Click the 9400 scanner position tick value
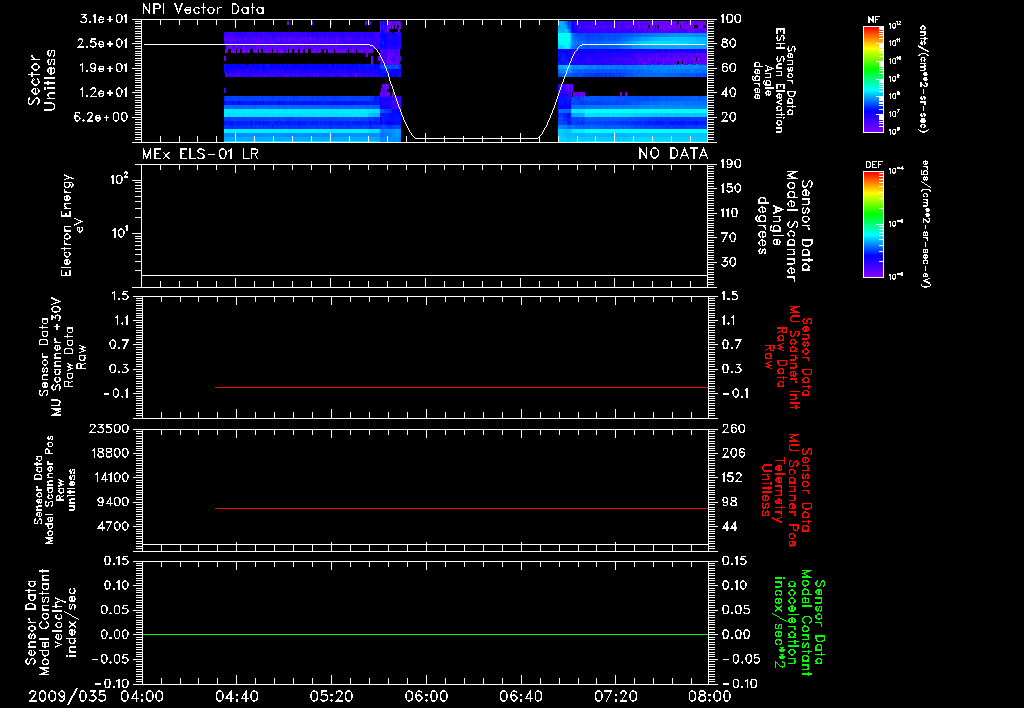 (114, 502)
